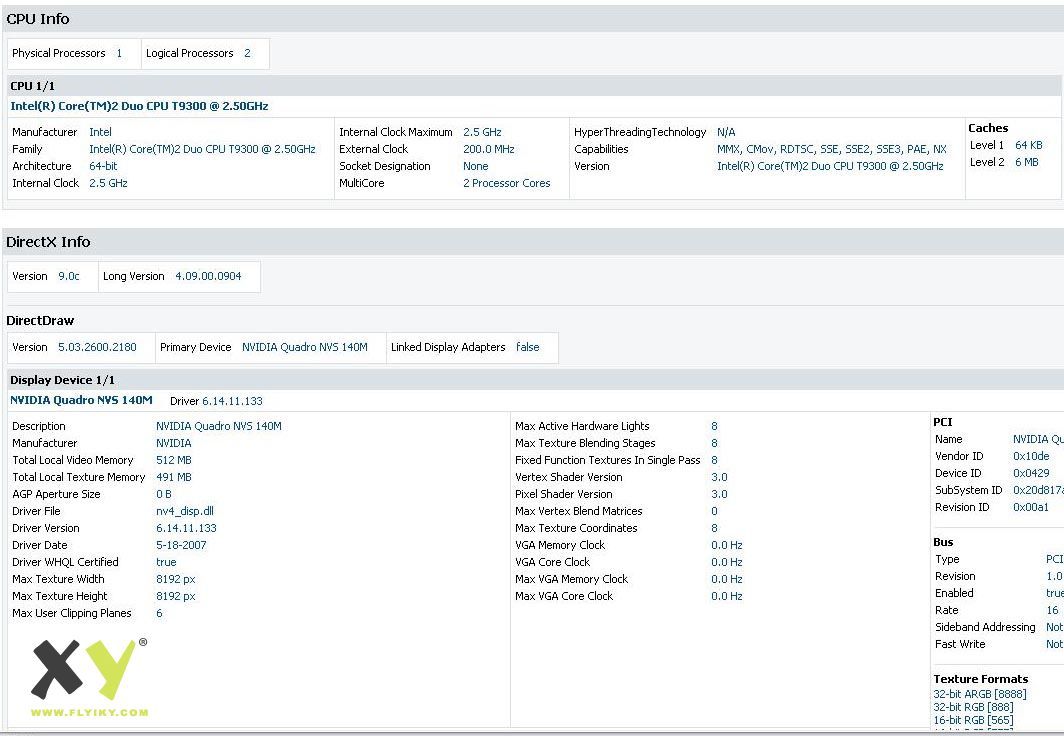The image size is (1064, 736).
Task: Select the Max Texture Blending Stages value
Action: 715,443
